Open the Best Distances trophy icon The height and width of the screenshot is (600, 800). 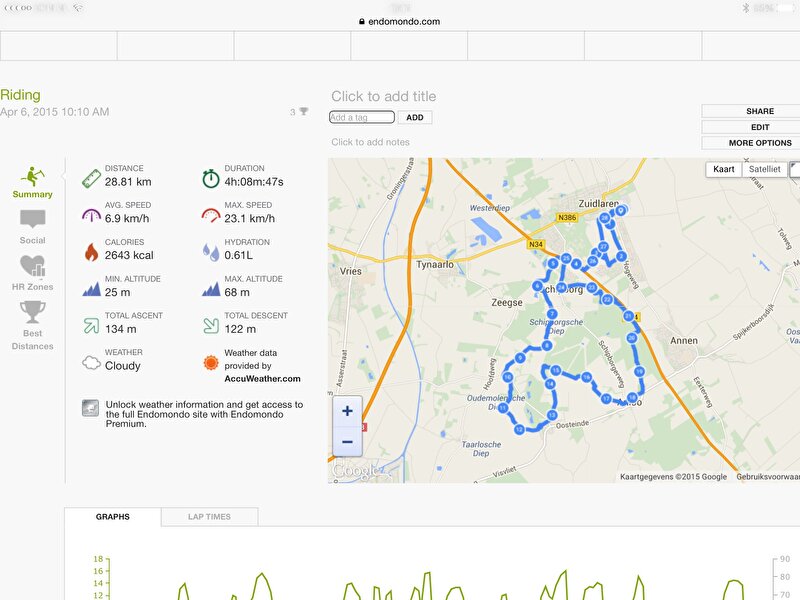coord(33,312)
